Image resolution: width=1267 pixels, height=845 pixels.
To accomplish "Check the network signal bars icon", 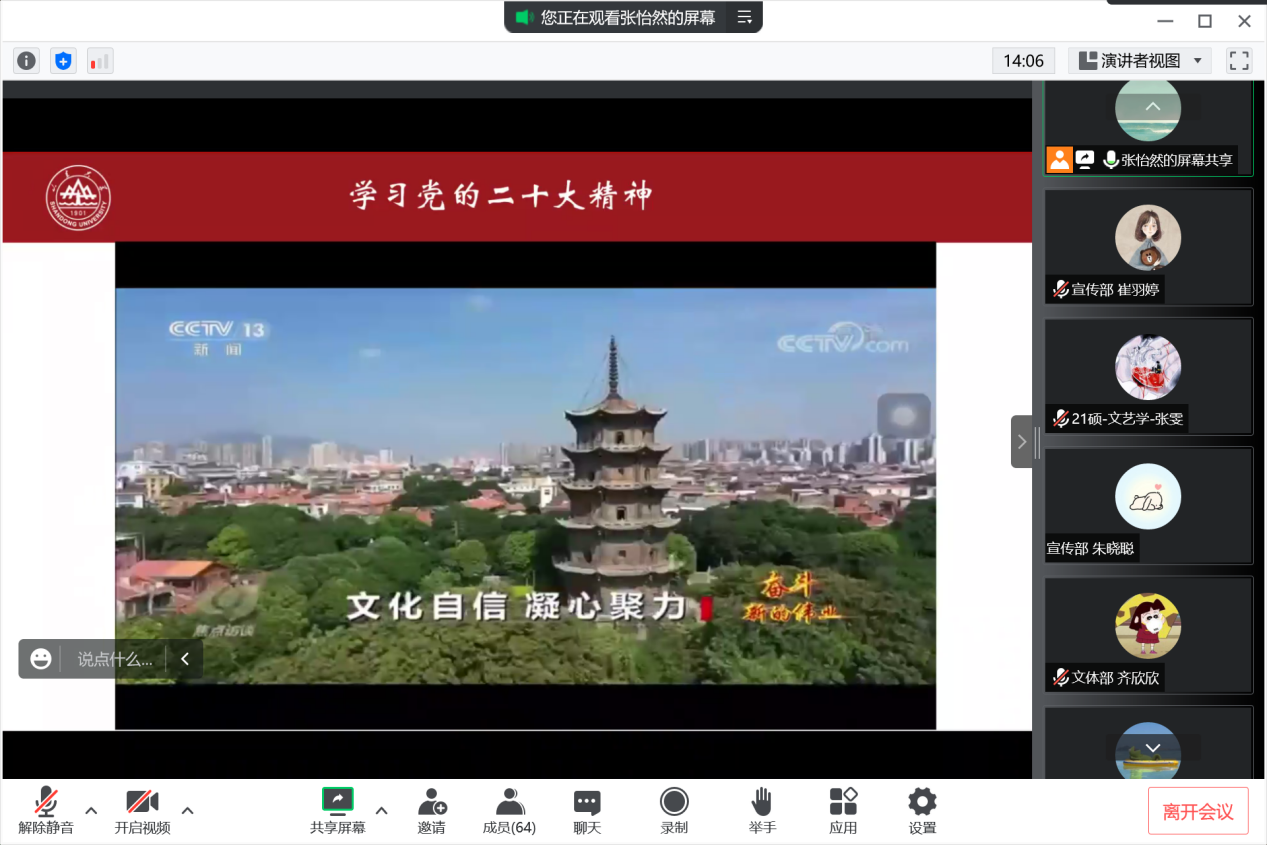I will (x=100, y=61).
